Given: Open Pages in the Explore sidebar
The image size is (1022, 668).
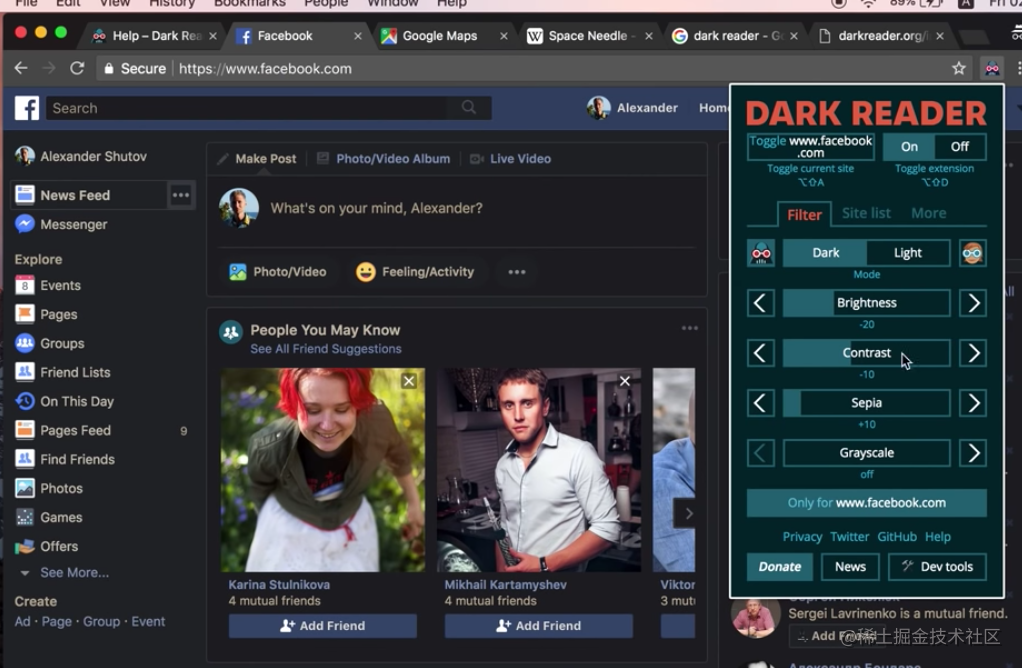Looking at the screenshot, I should tap(46, 314).
